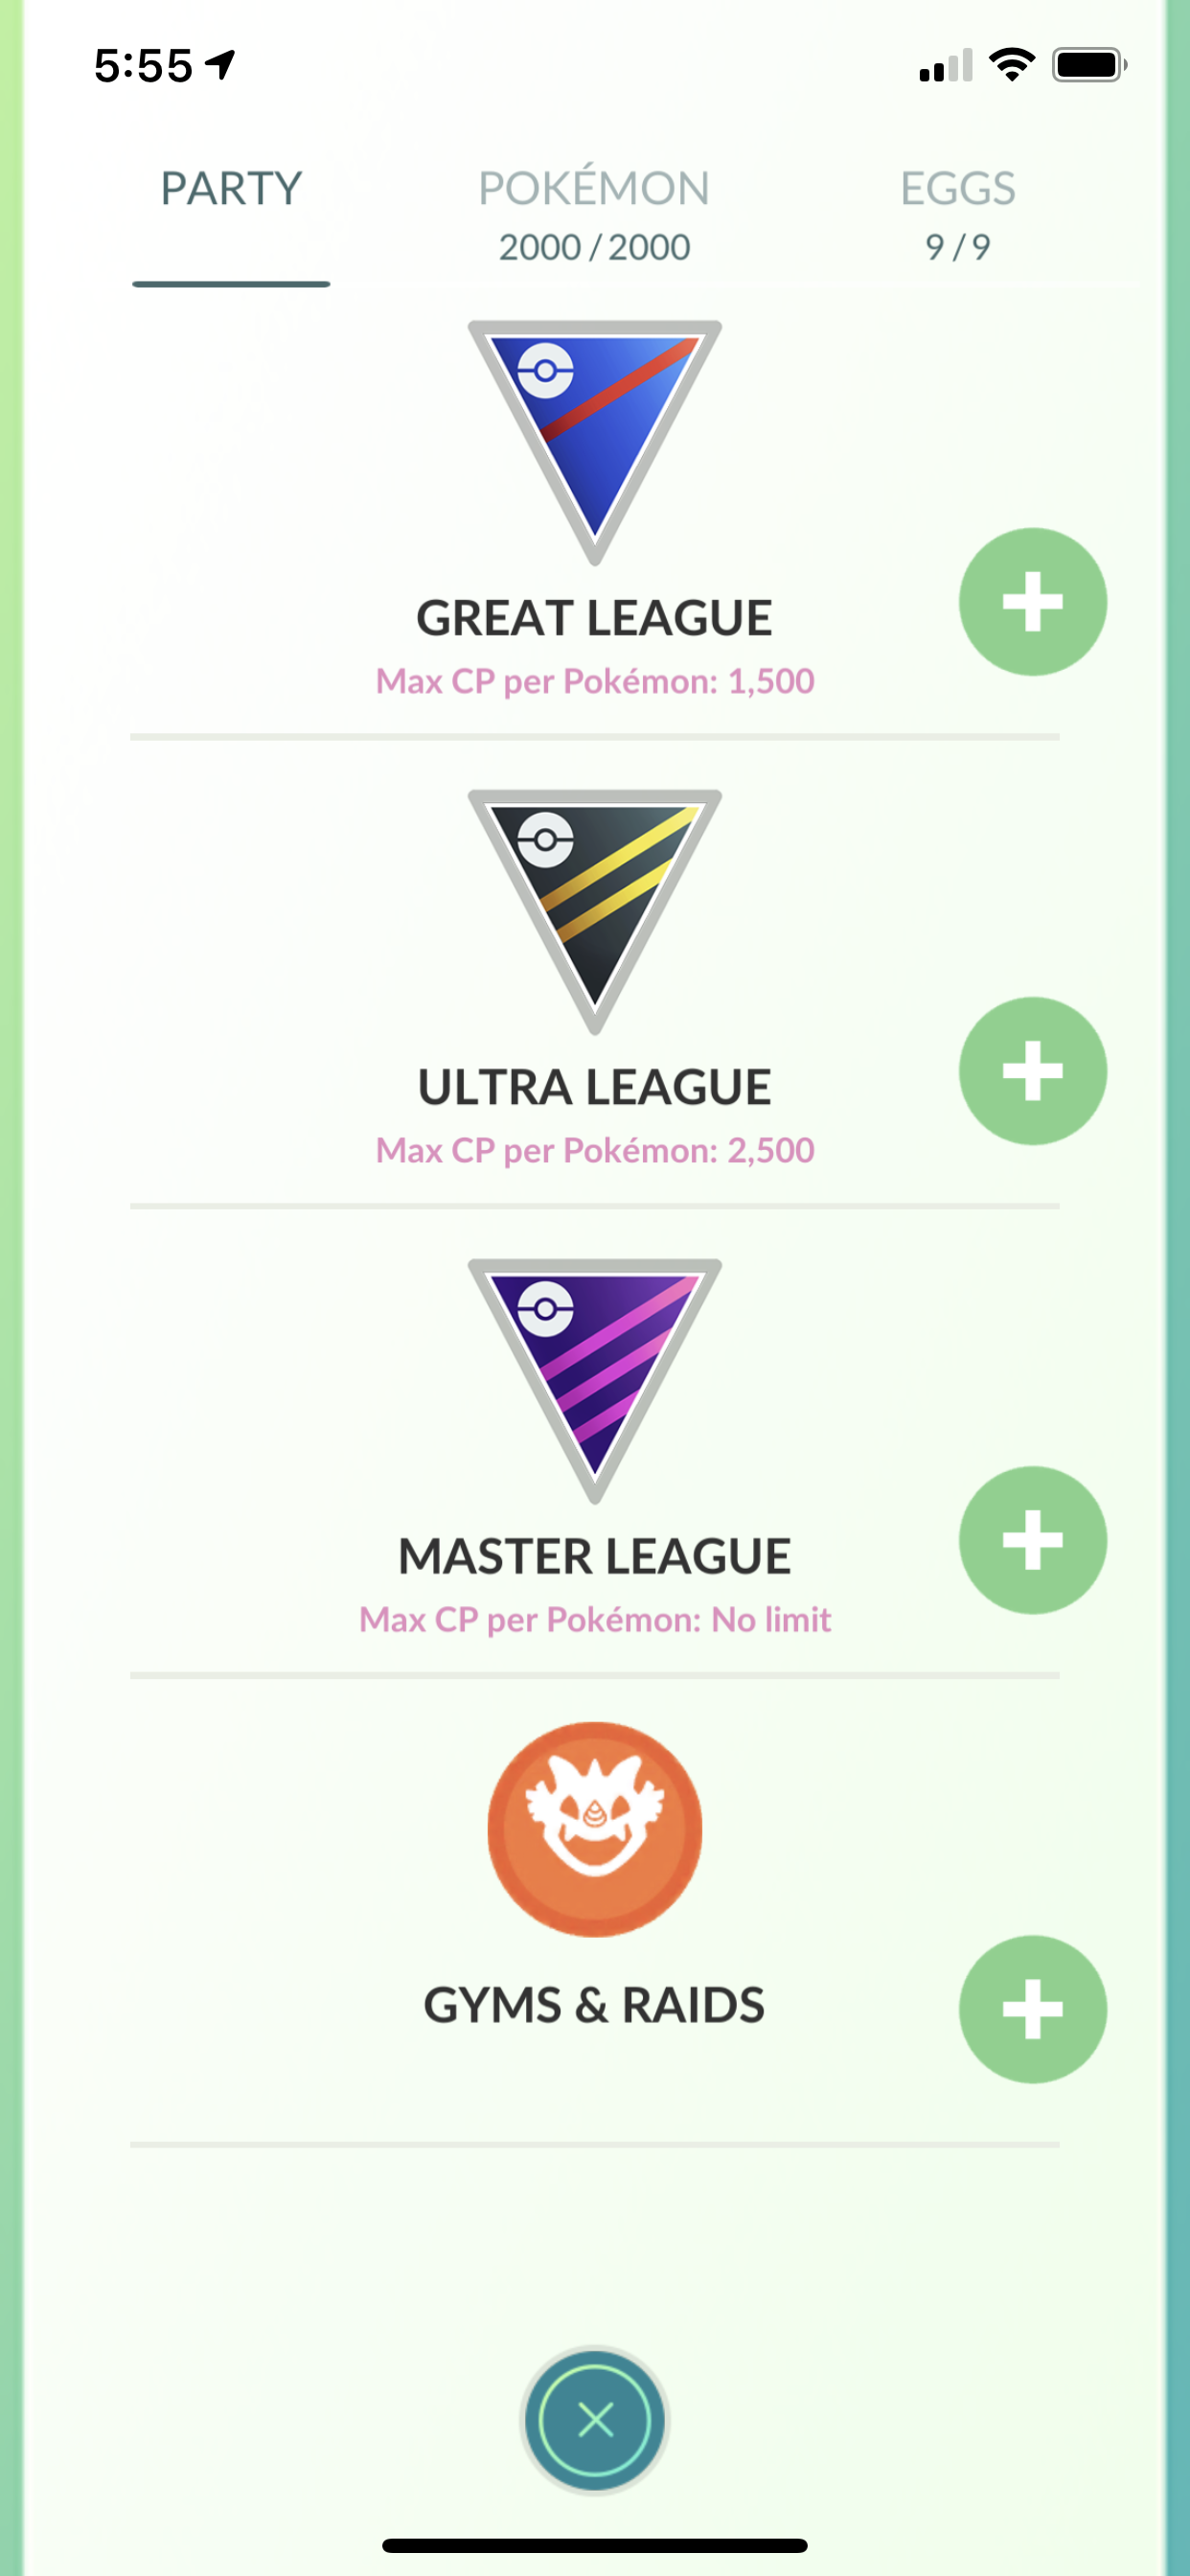Screen dimensions: 1190x2576
Task: Select the Party tab
Action: [x=231, y=188]
